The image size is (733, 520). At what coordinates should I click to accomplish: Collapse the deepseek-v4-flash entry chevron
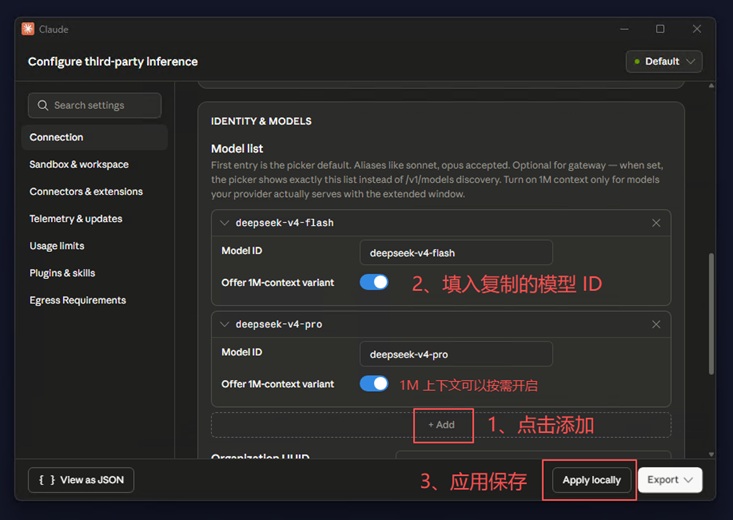coord(224,223)
